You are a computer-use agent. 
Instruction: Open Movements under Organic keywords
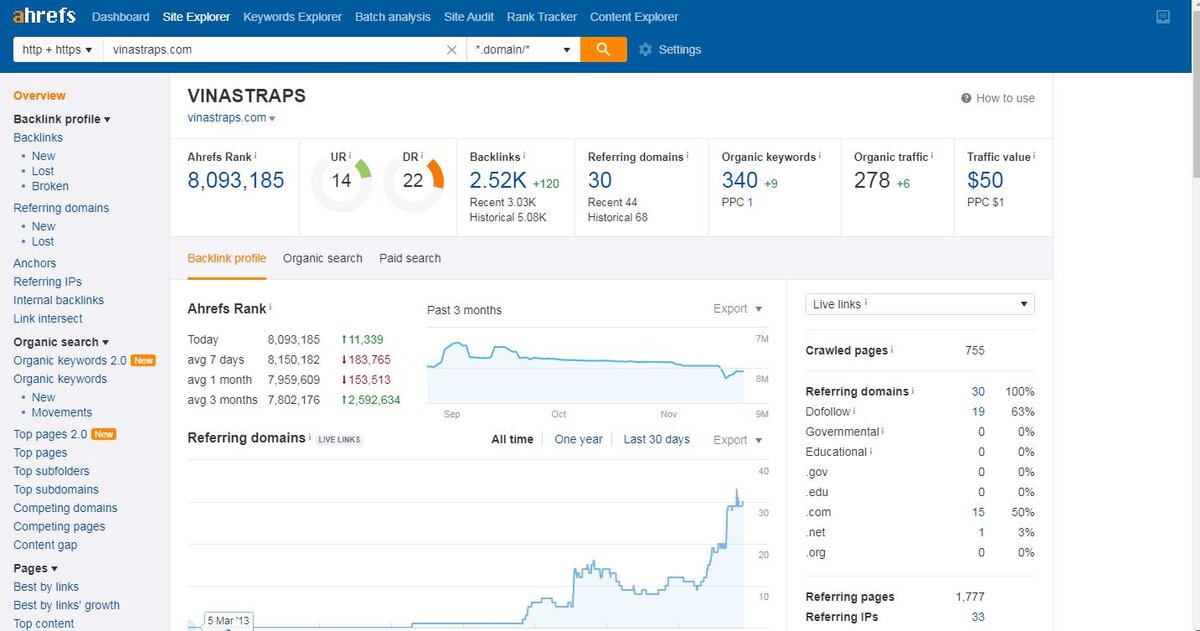coord(62,412)
